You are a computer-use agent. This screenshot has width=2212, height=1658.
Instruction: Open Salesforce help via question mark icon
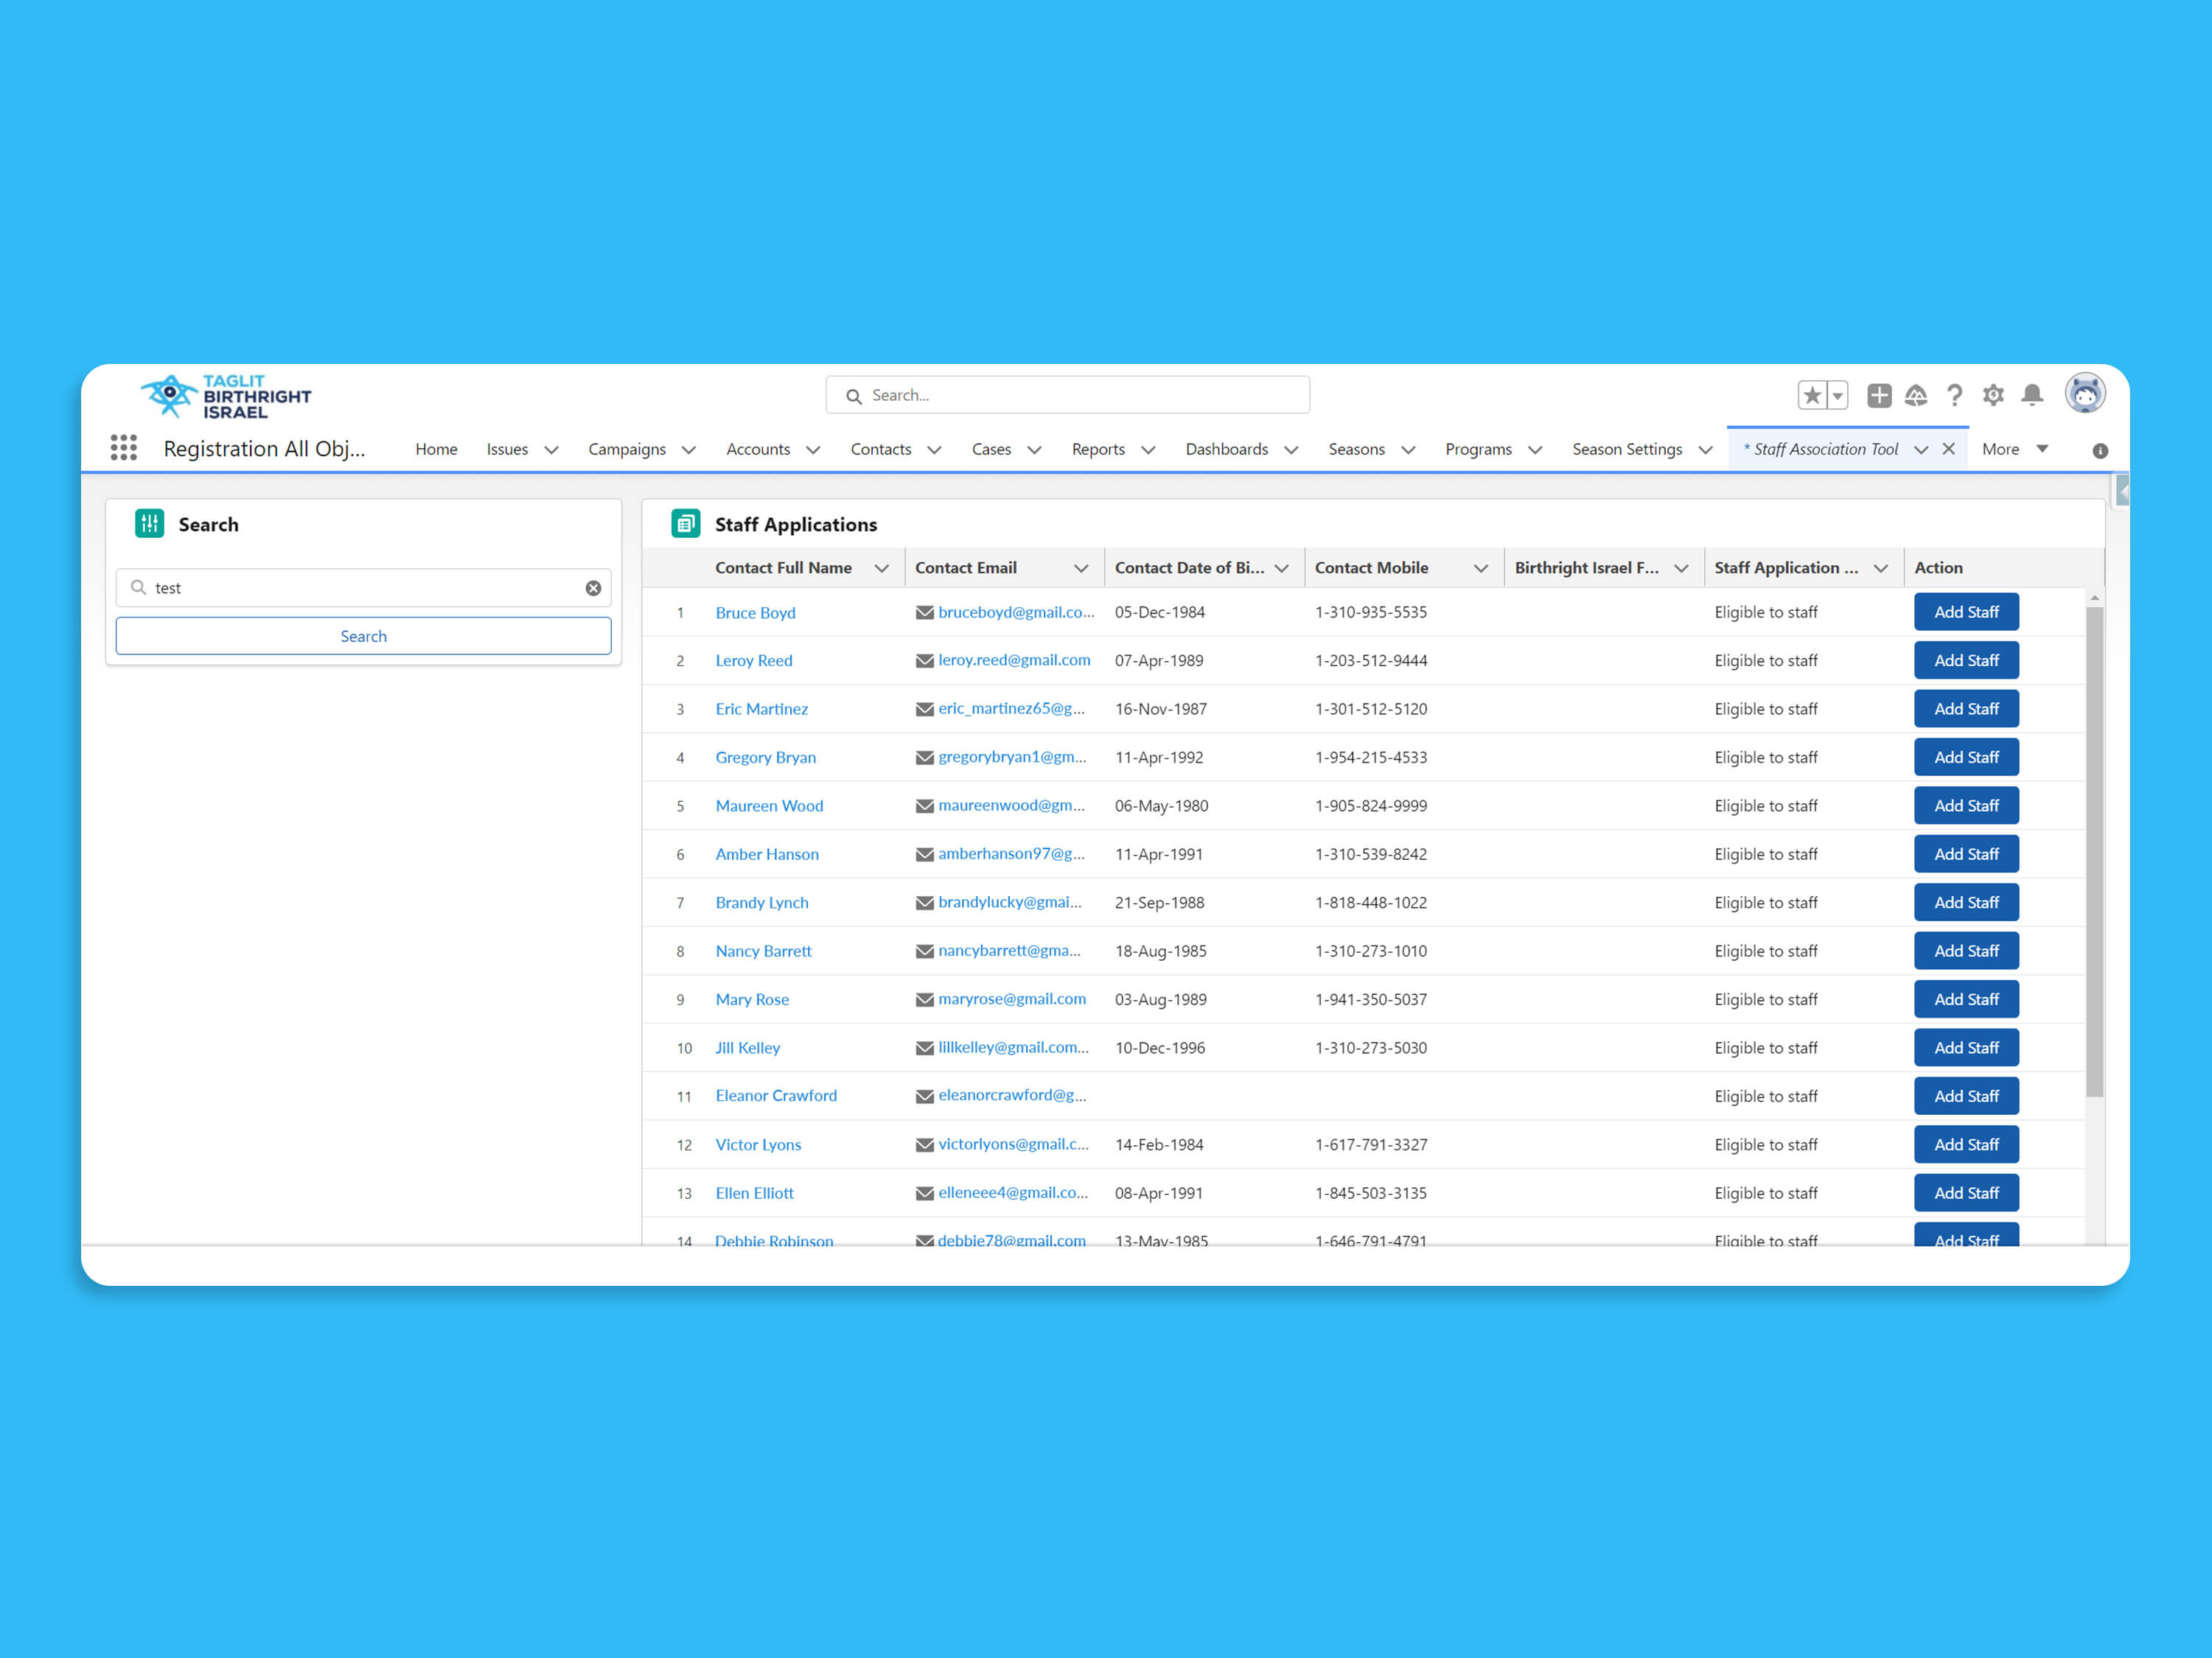(1955, 395)
